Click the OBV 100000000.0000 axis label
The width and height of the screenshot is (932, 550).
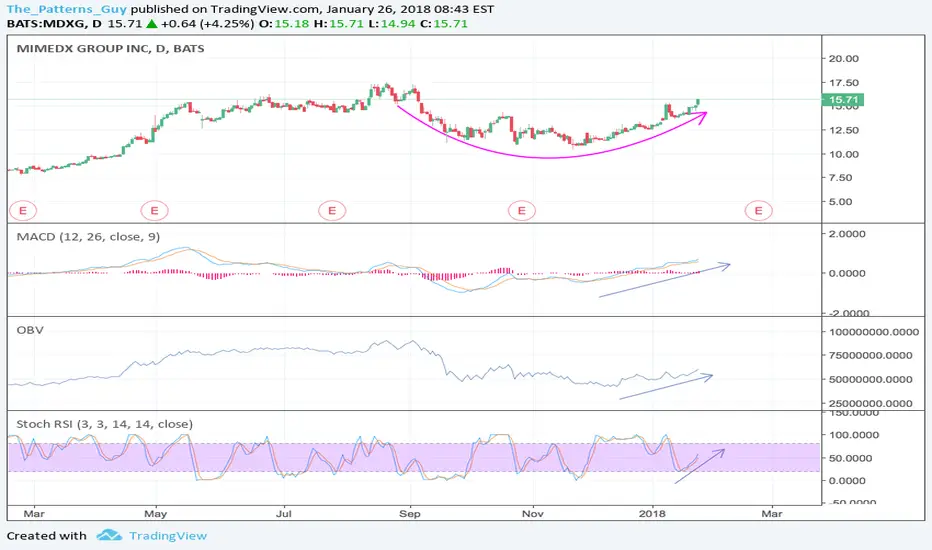click(874, 332)
